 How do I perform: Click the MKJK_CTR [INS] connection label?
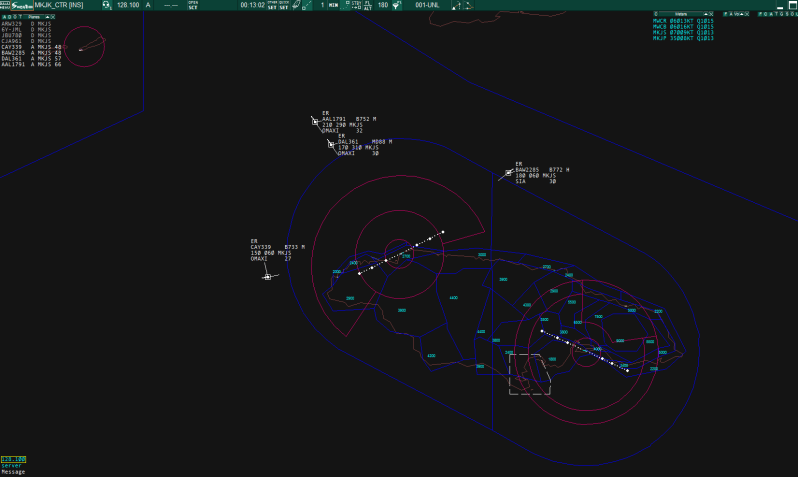(x=59, y=5)
